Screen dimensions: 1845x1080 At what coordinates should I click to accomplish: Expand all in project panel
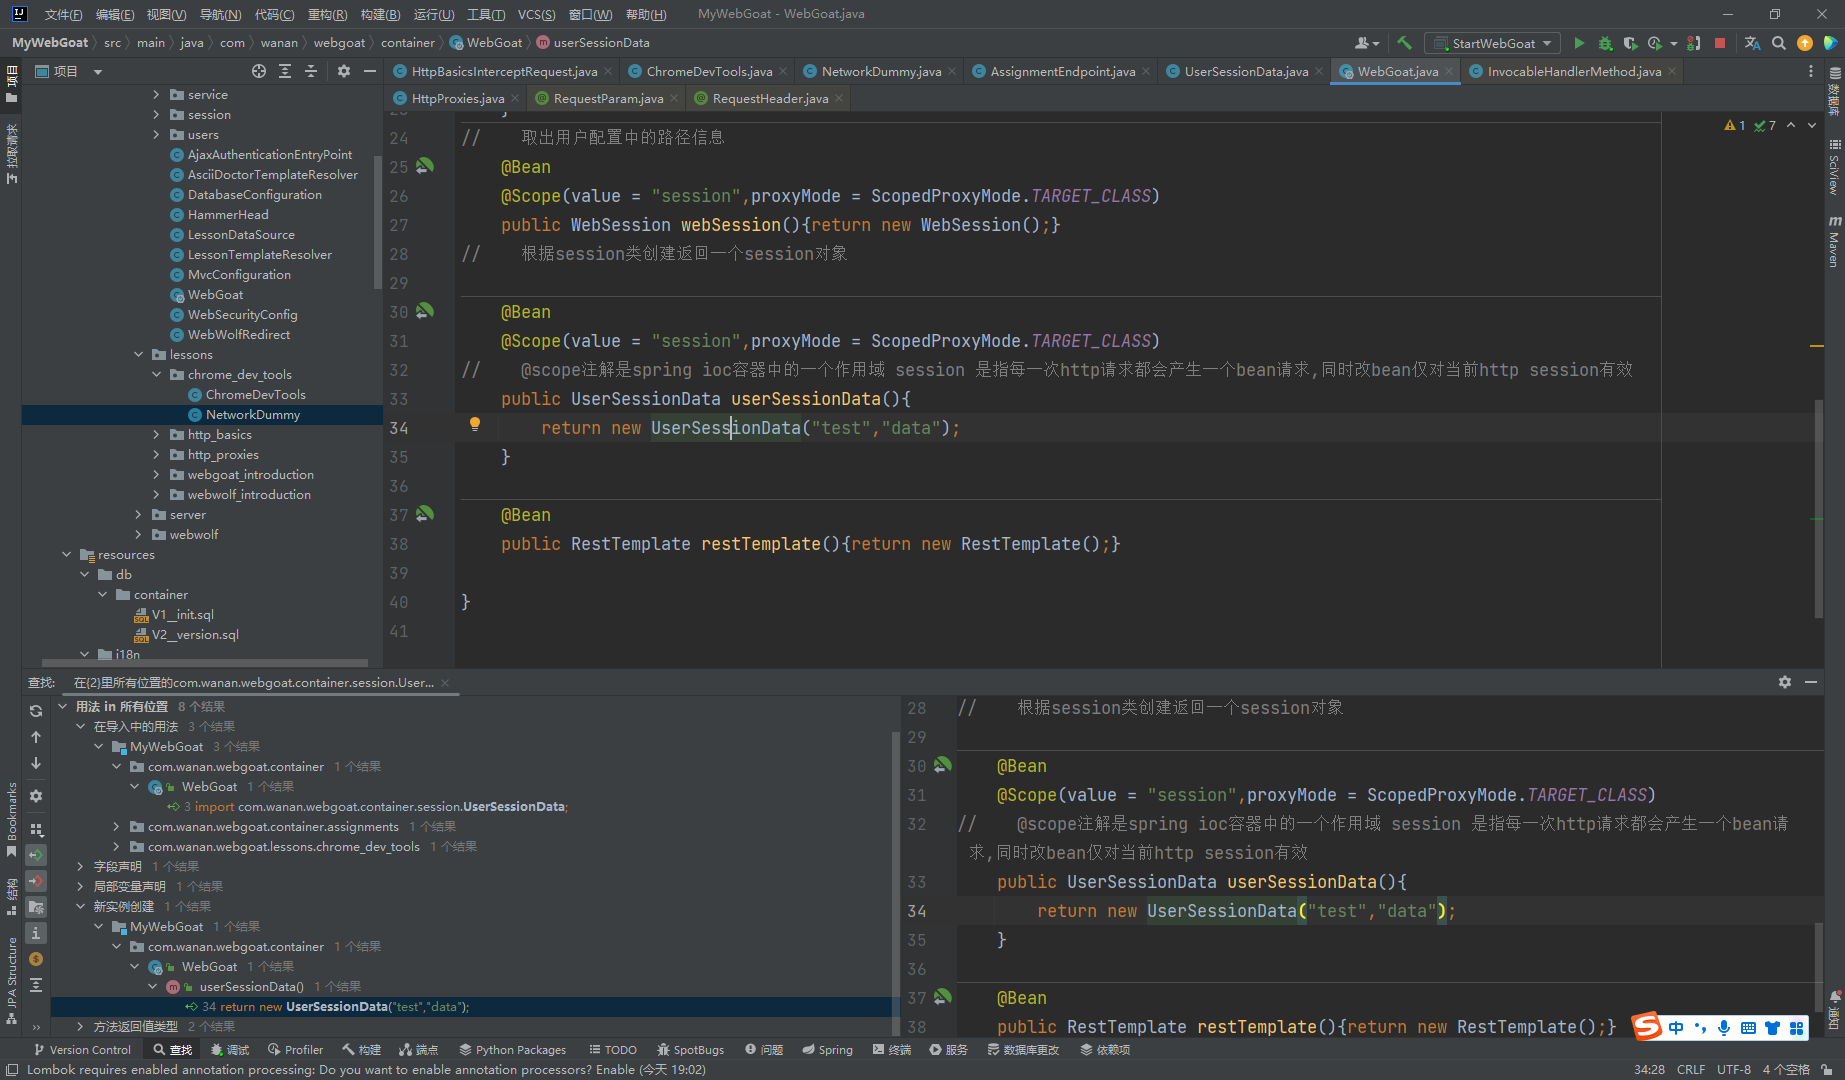point(285,71)
